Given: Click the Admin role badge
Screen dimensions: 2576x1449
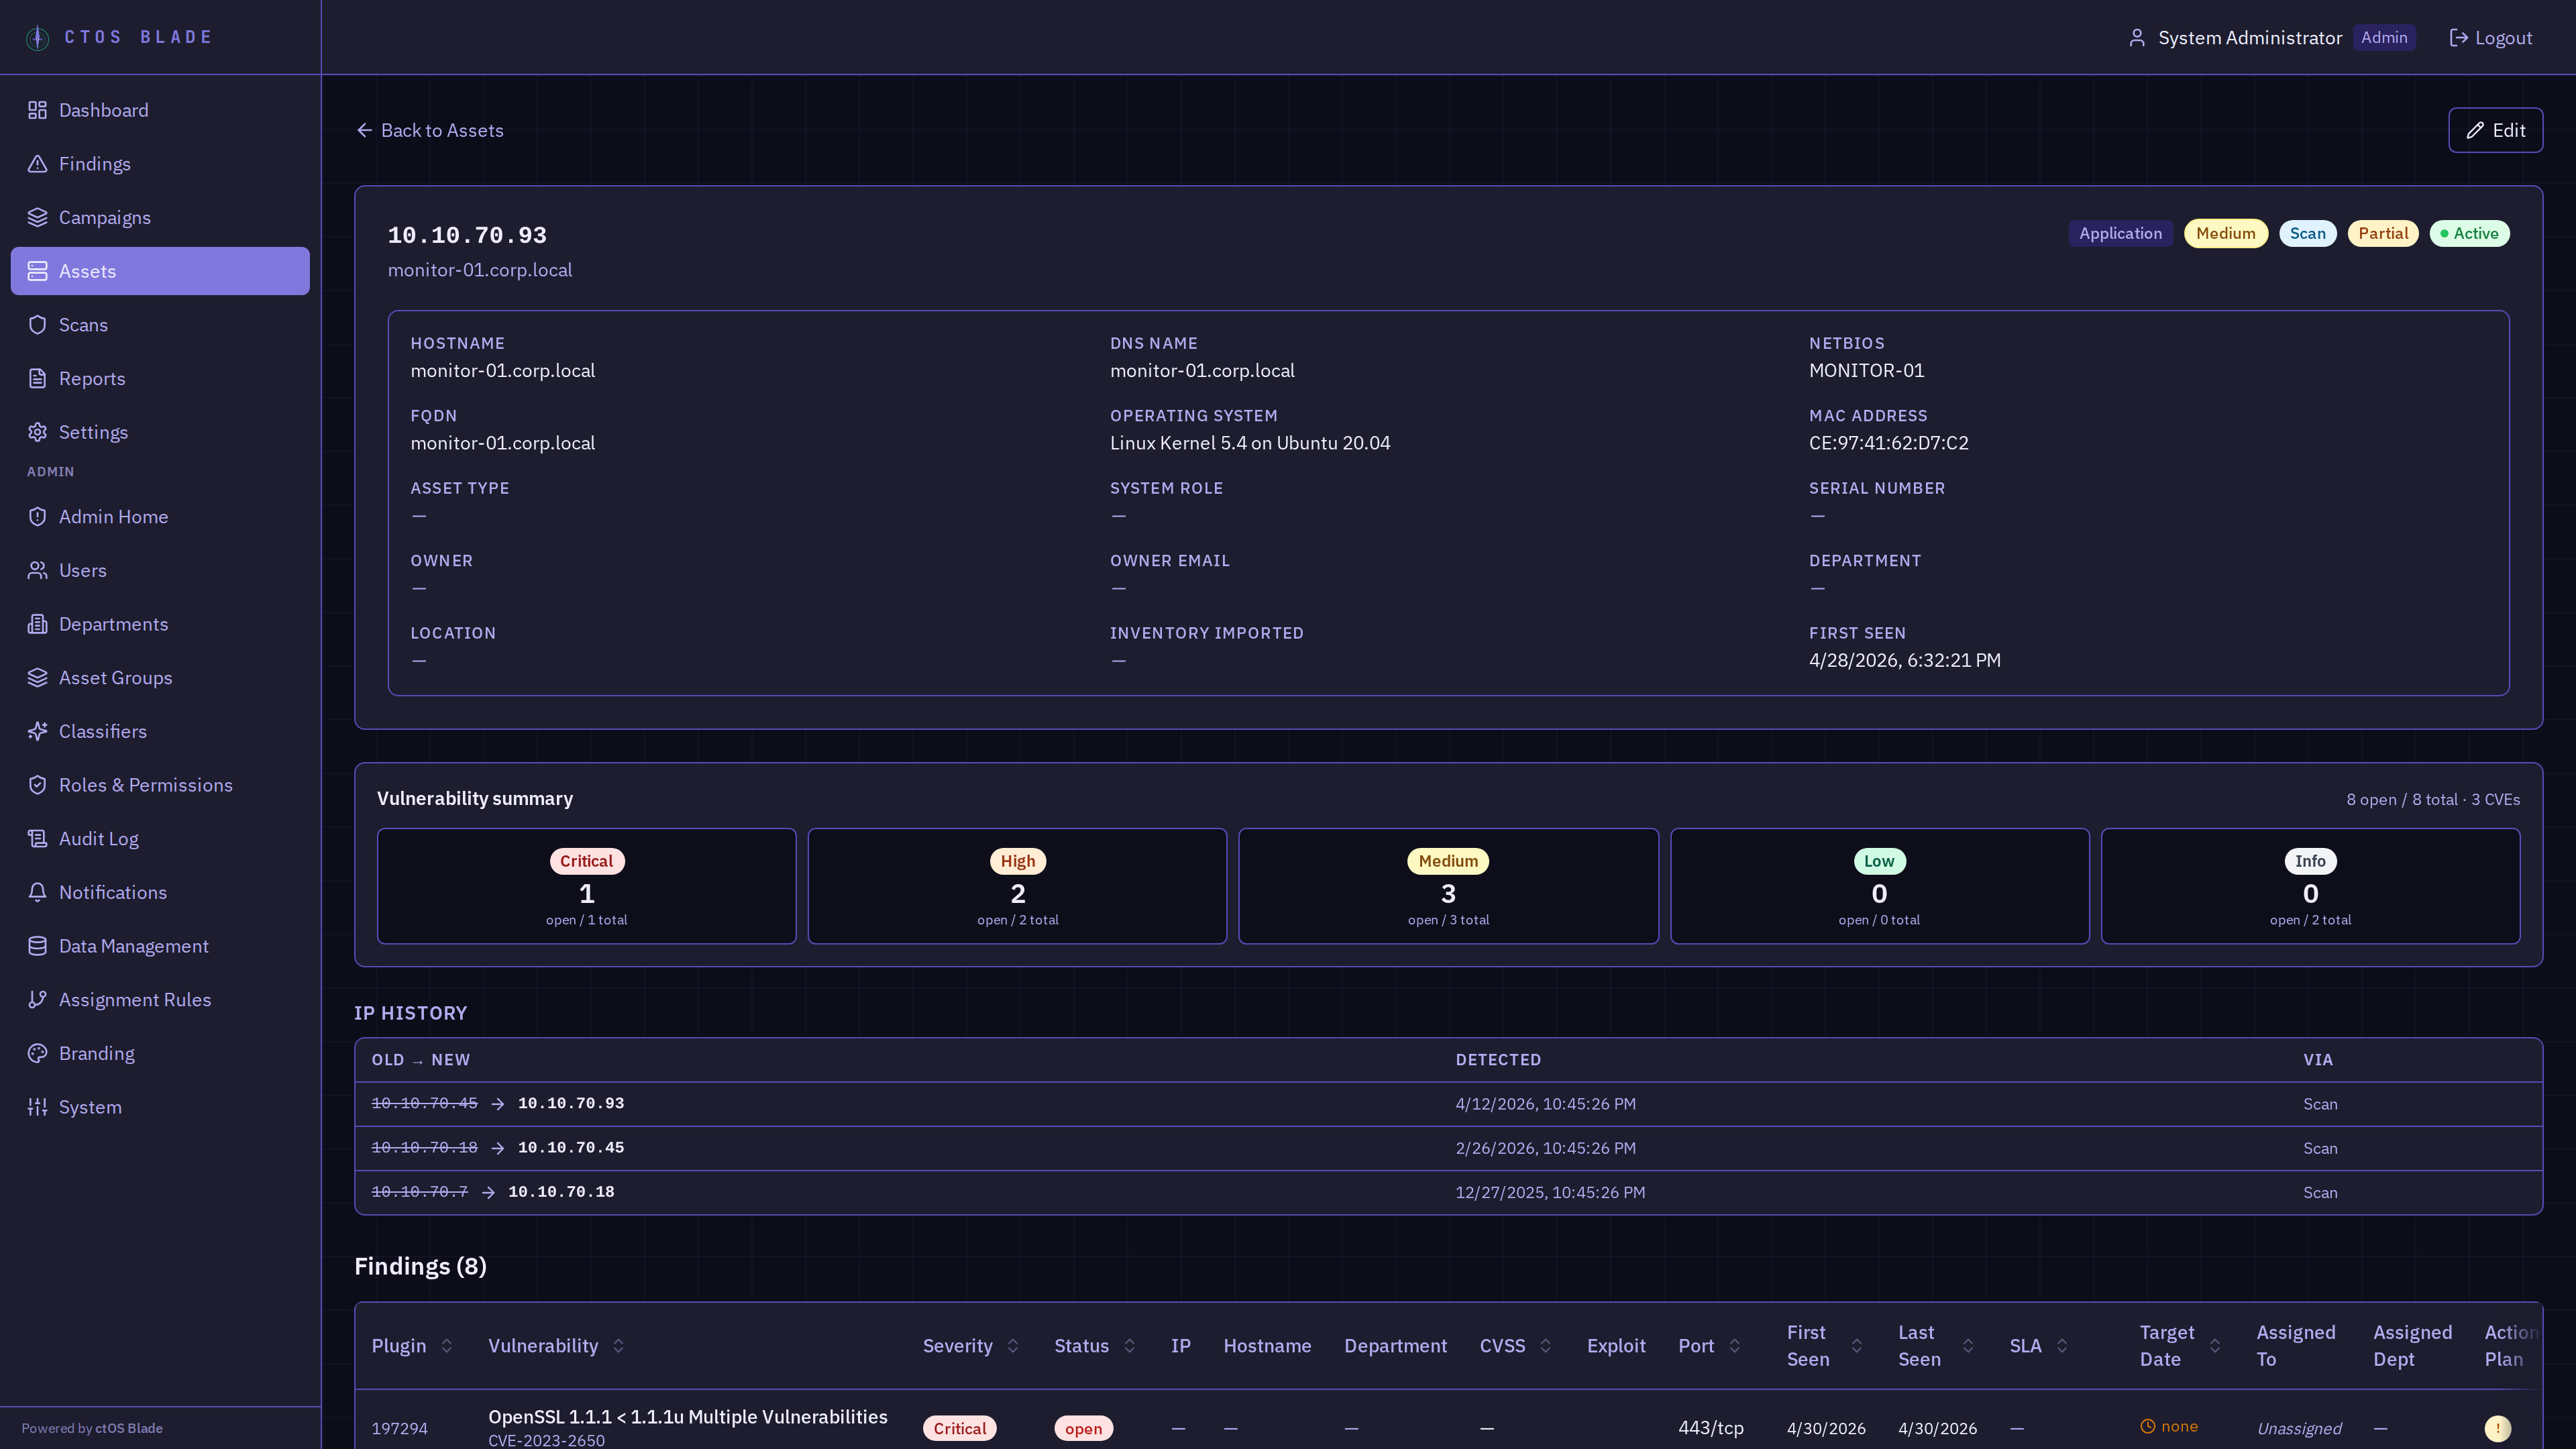Looking at the screenshot, I should pos(2384,38).
